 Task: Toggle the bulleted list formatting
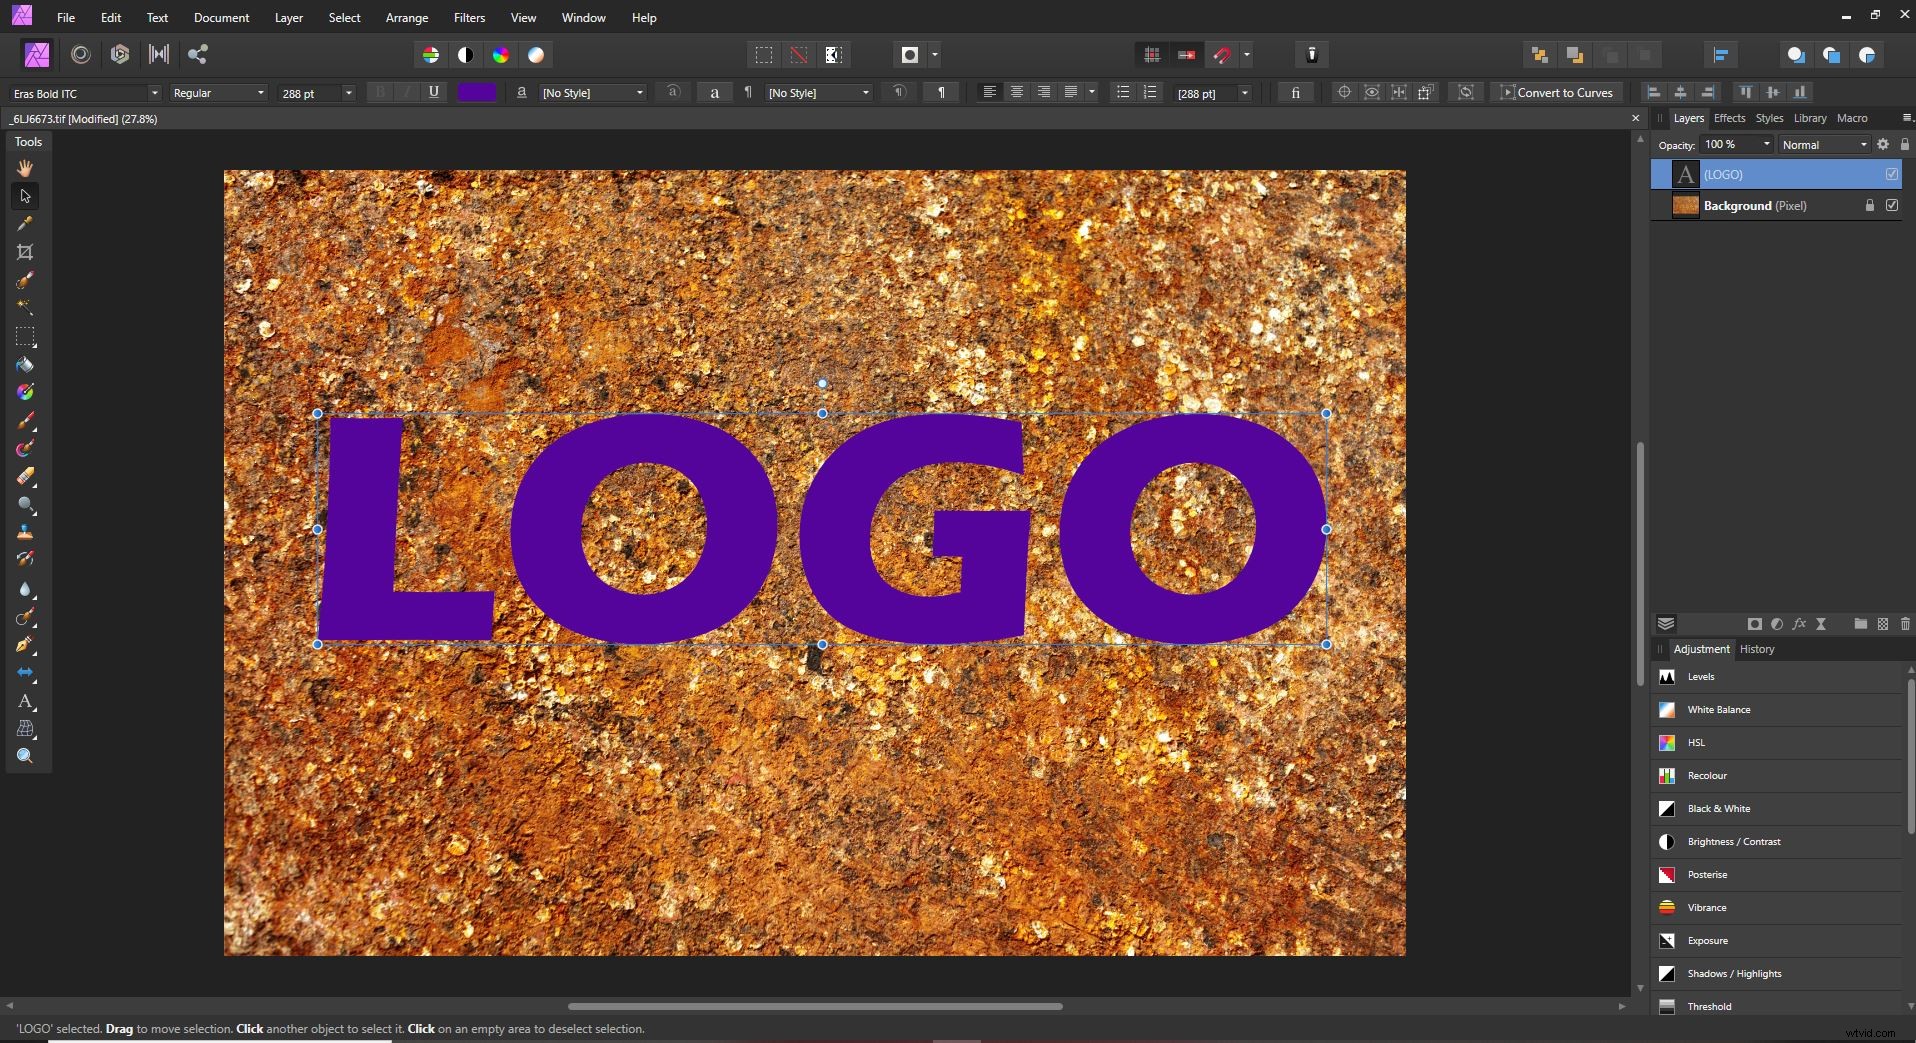(1124, 92)
